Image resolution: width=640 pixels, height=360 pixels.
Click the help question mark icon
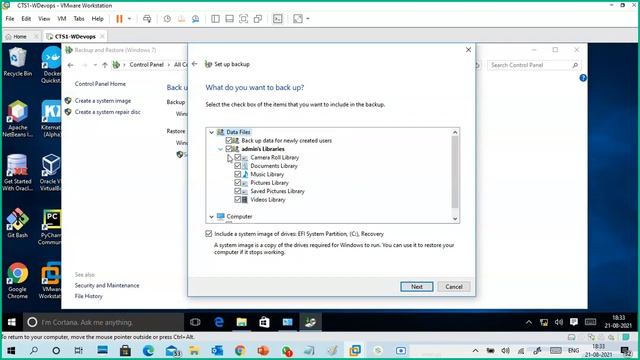583,78
